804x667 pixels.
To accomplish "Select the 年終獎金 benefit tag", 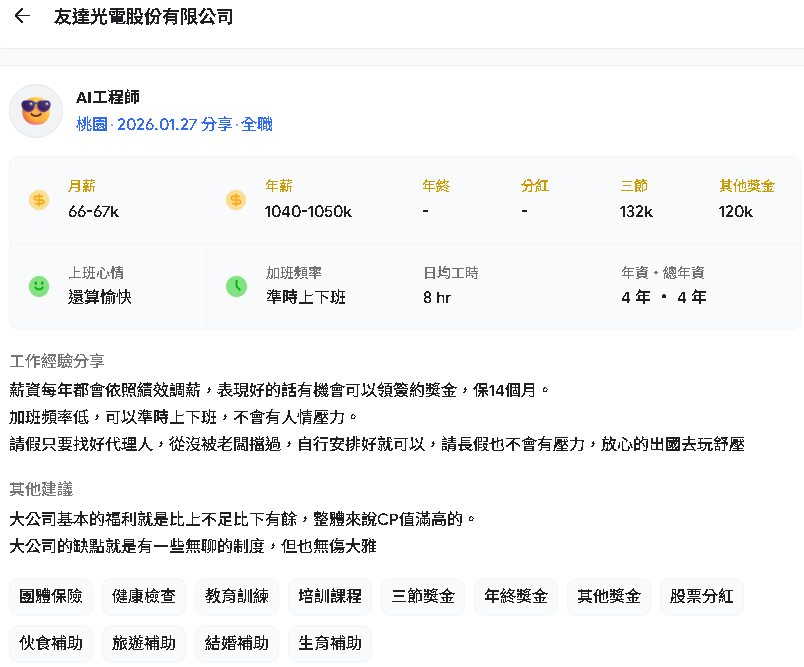I will point(516,596).
